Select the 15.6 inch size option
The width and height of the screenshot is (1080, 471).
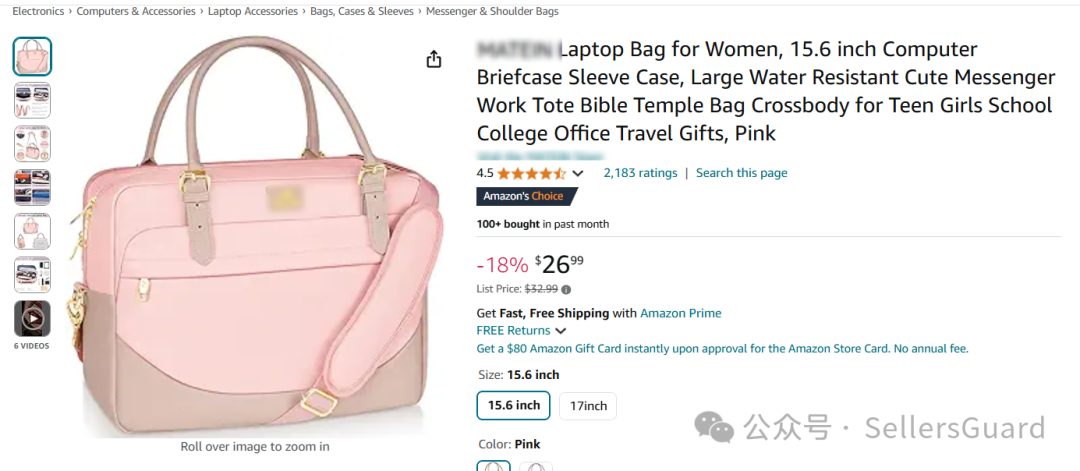[514, 405]
